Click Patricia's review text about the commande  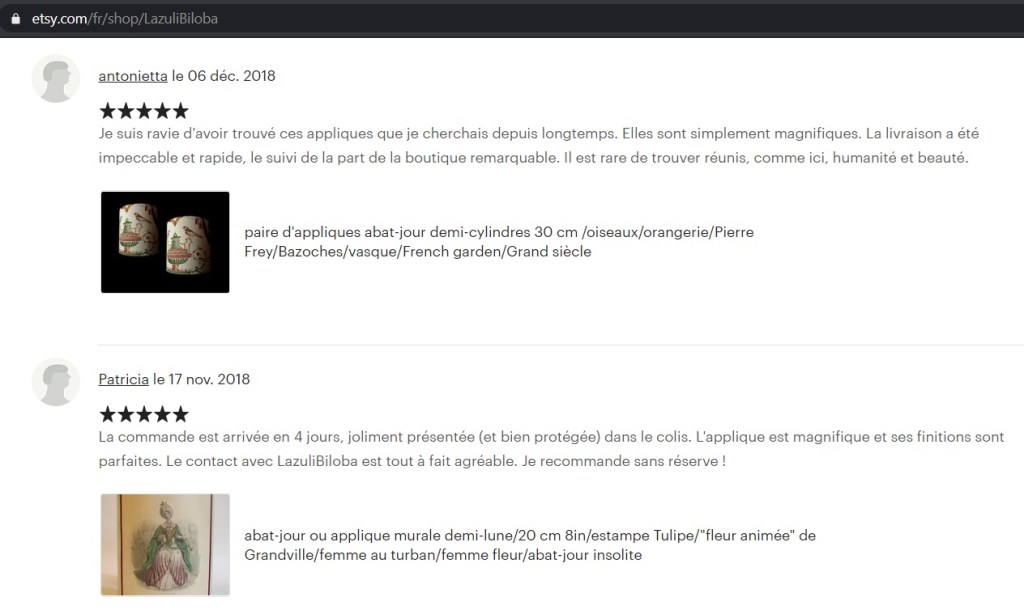[551, 449]
